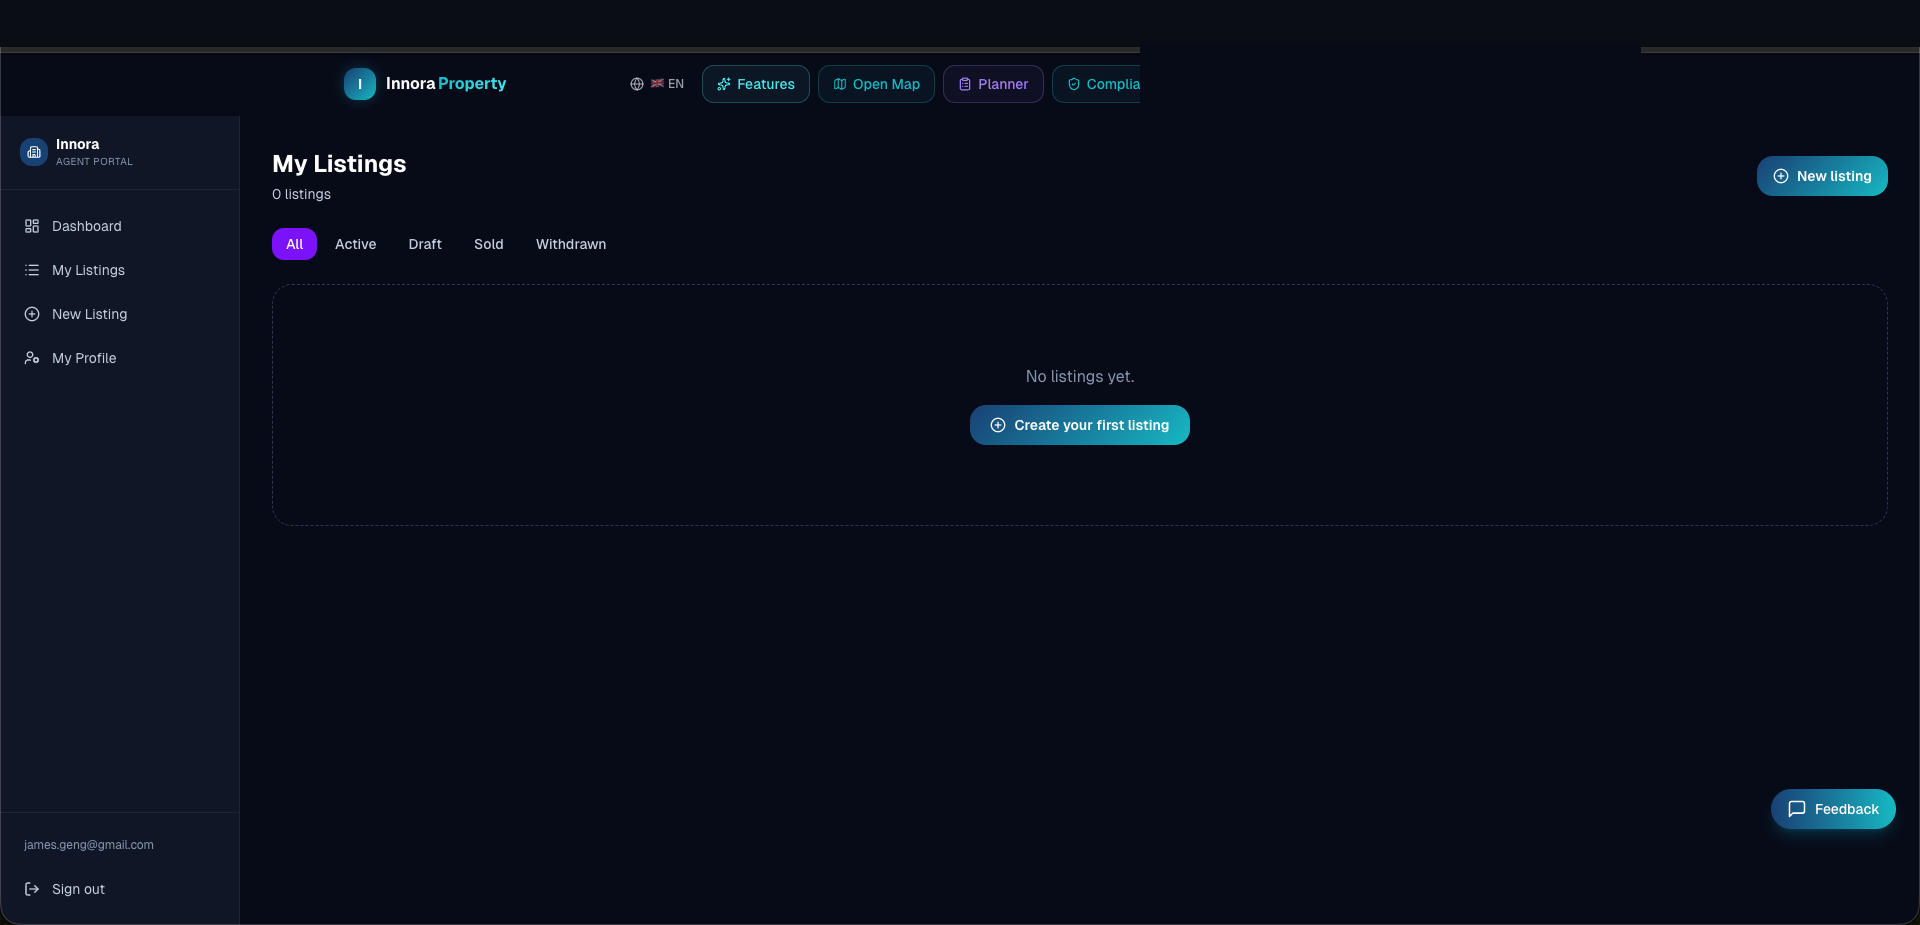Switch to the Withdrawn filter tab
This screenshot has width=1920, height=925.
(571, 244)
